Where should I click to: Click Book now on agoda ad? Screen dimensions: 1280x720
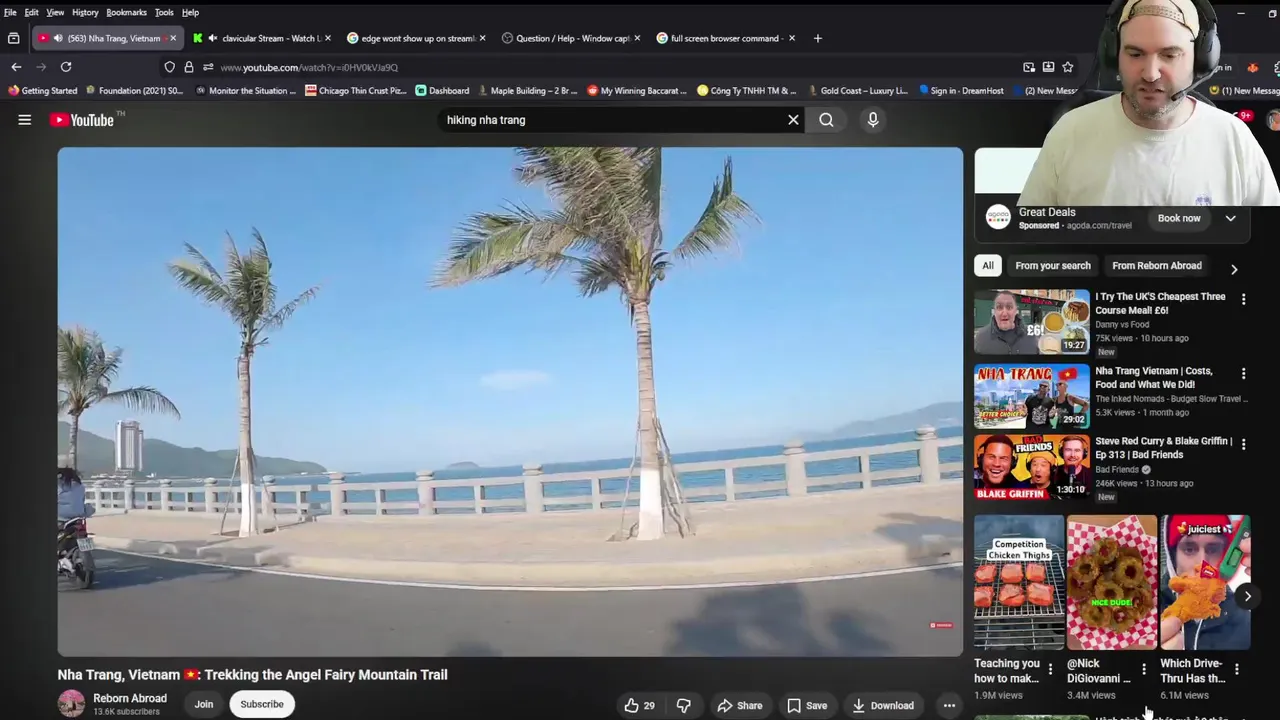pyautogui.click(x=1179, y=218)
